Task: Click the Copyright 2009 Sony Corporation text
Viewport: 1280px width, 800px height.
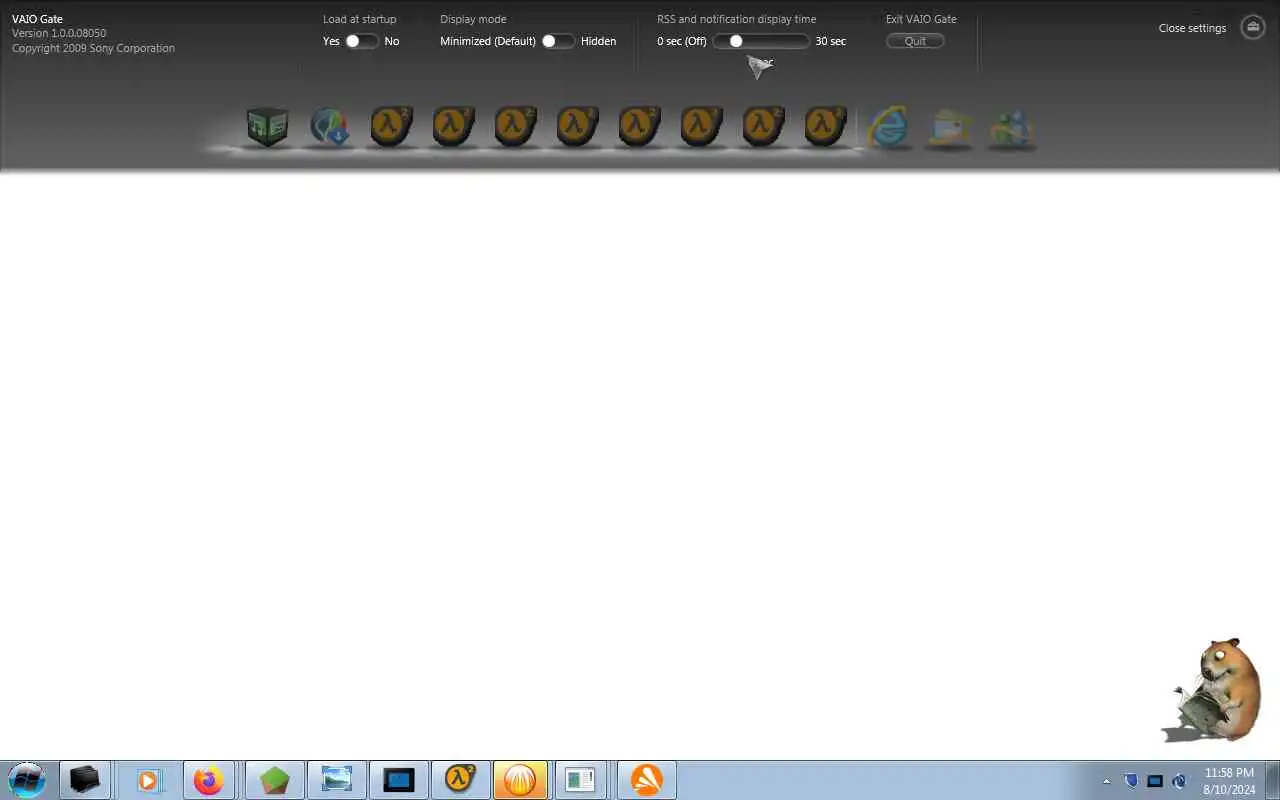Action: (93, 48)
